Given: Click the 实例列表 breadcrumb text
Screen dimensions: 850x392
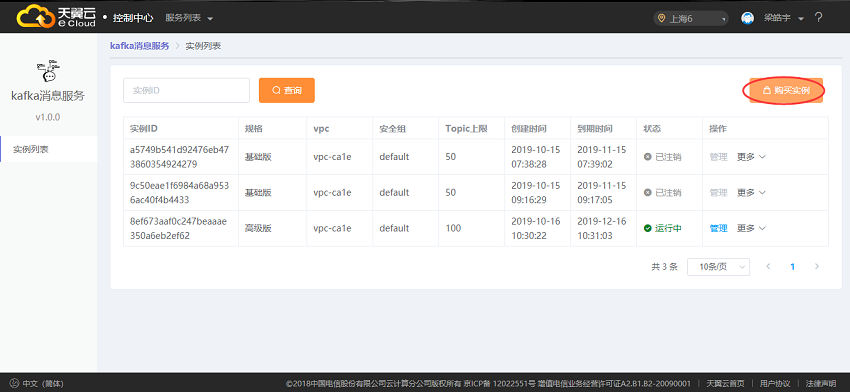Looking at the screenshot, I should [203, 46].
